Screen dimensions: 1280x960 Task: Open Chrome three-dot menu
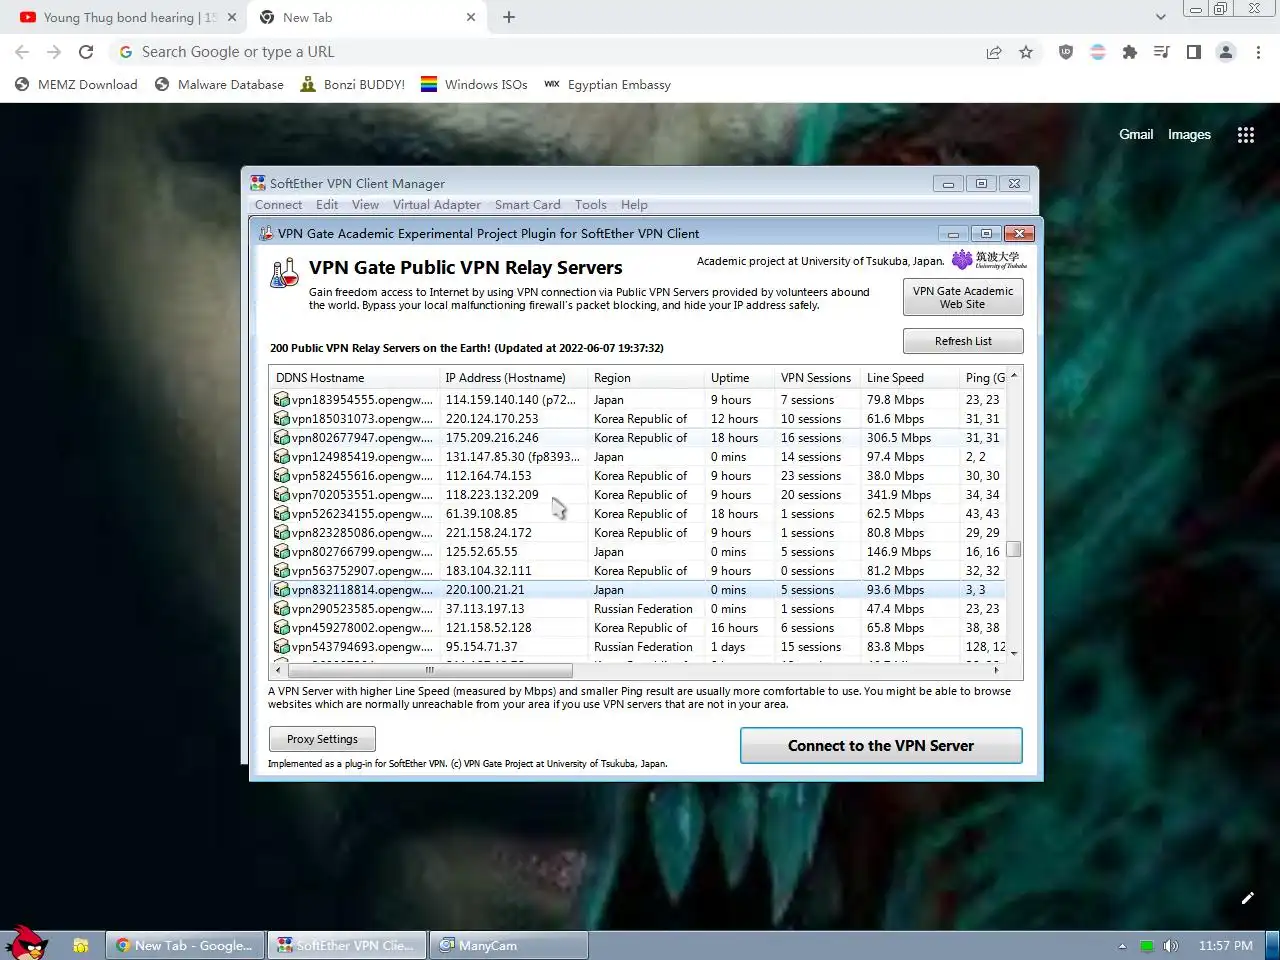1258,52
